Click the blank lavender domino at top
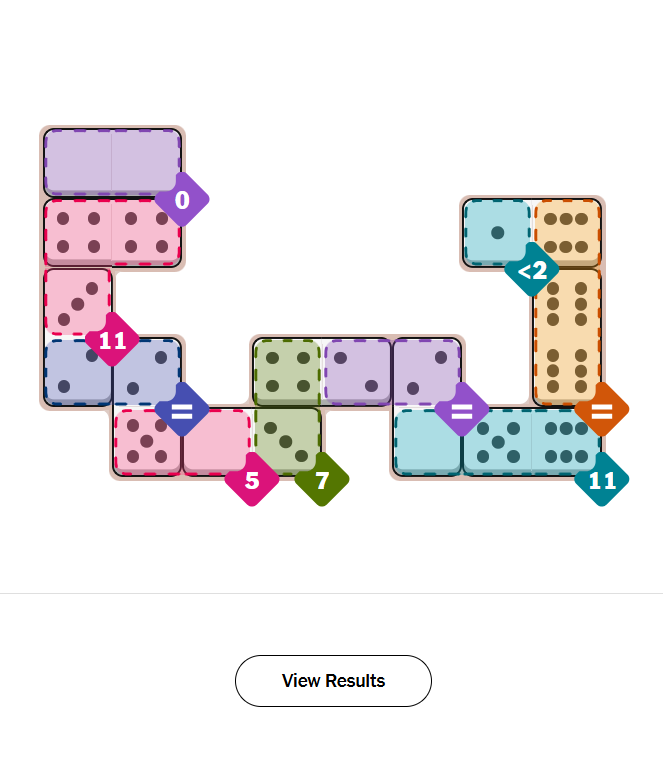The height and width of the screenshot is (782, 663). click(x=112, y=162)
